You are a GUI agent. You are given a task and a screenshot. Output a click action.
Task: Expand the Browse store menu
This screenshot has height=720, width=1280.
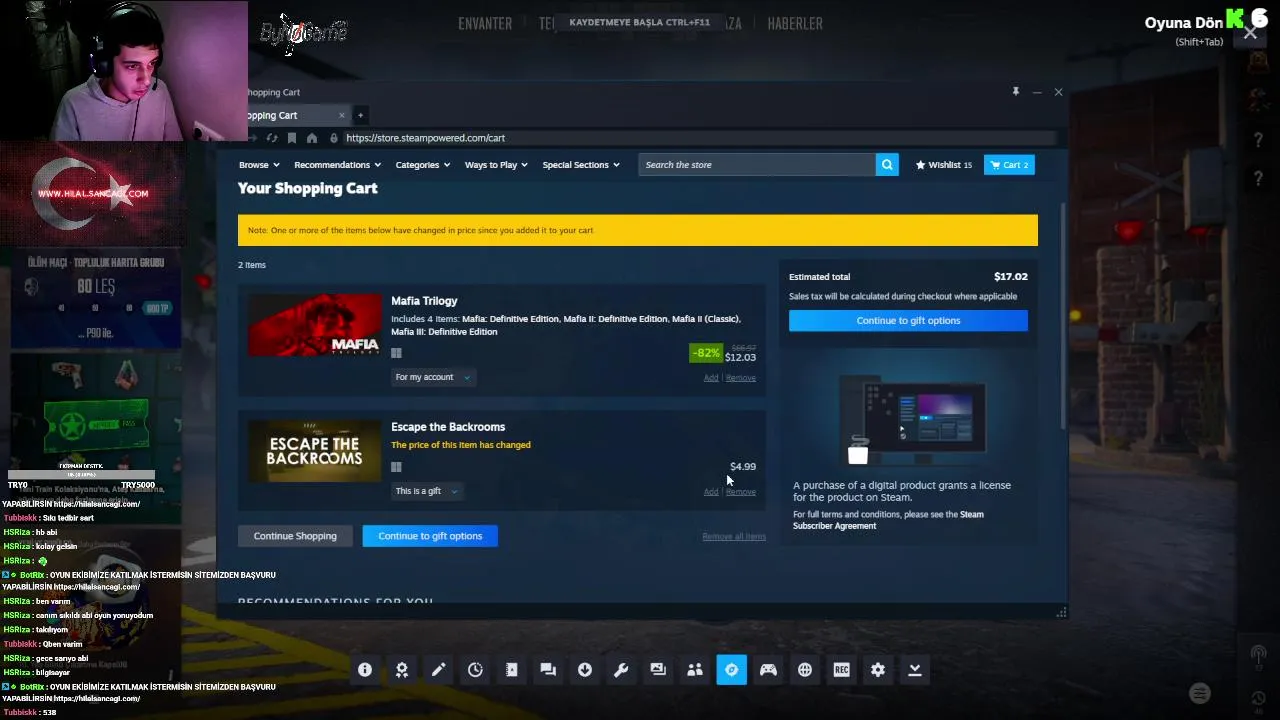259,165
